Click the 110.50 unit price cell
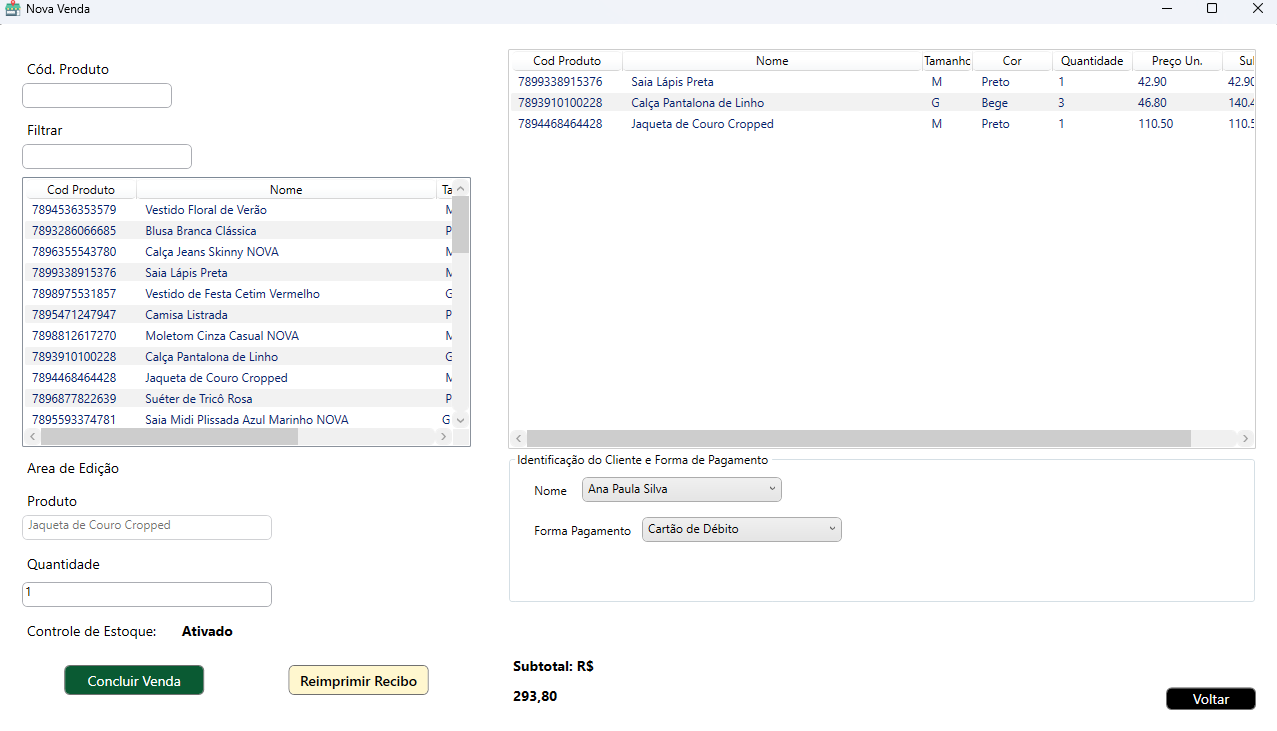 tap(1156, 124)
